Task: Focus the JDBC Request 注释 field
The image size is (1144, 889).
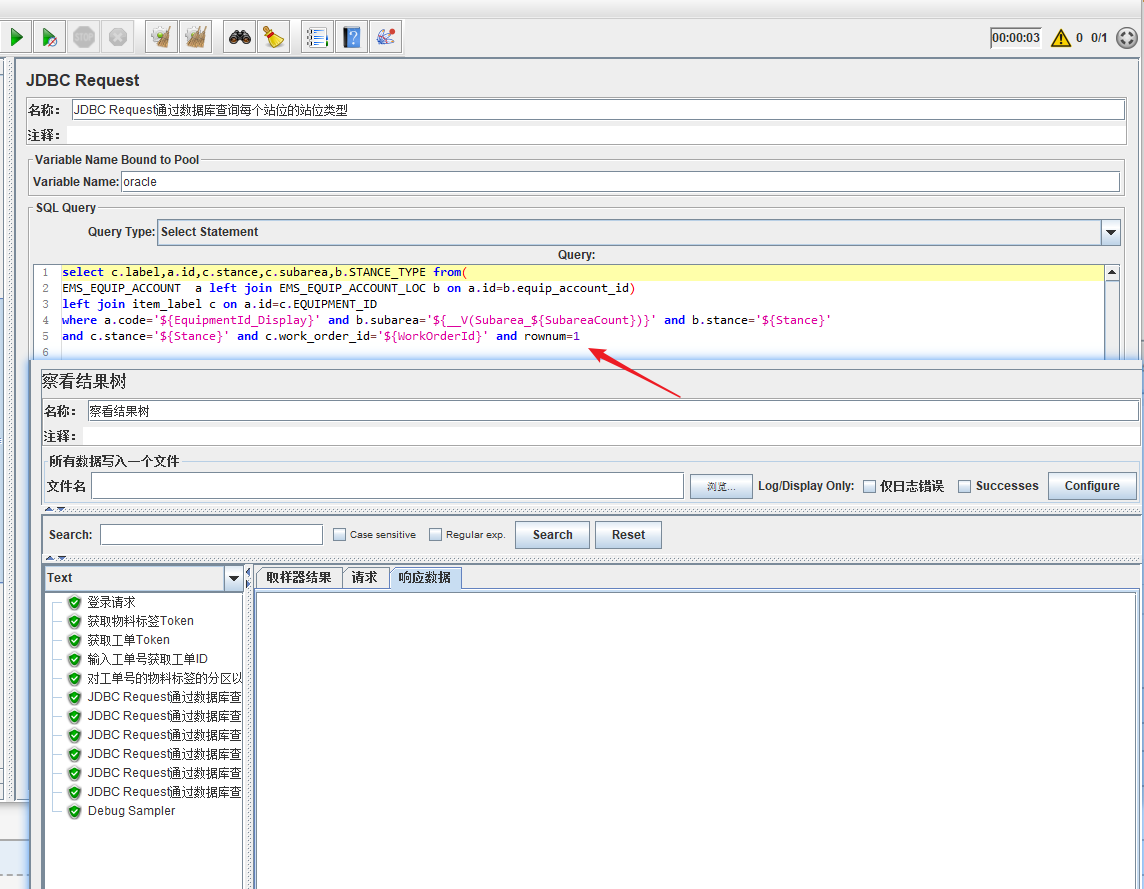Action: click(595, 135)
